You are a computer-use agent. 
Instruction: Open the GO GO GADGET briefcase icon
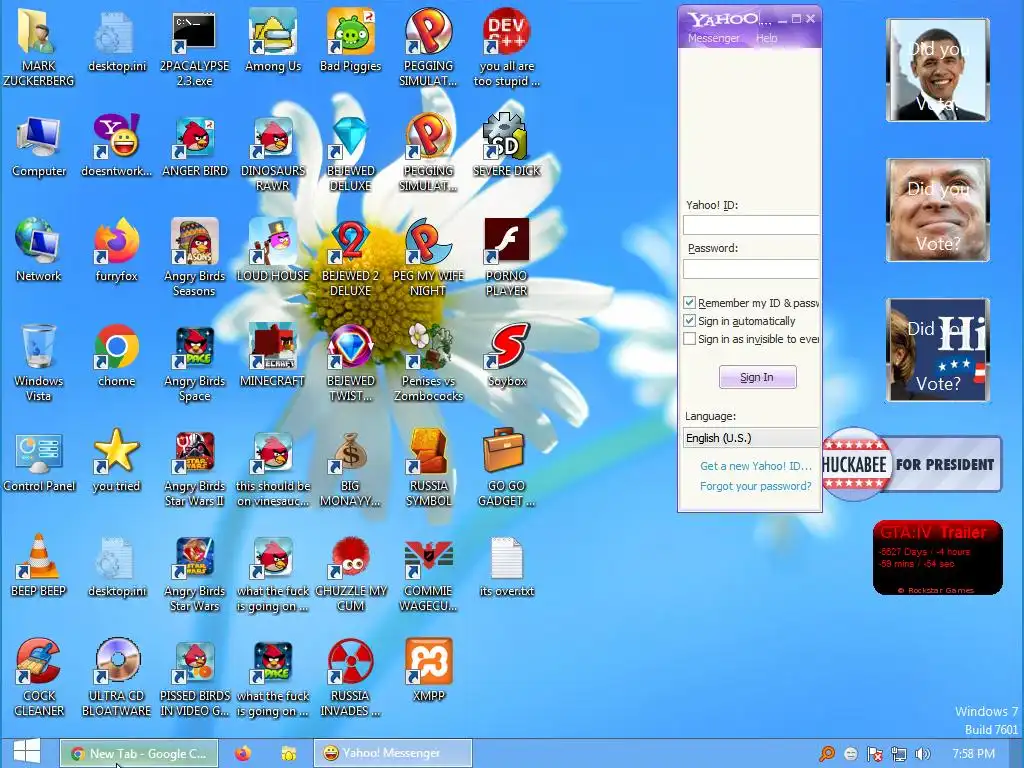coord(504,451)
